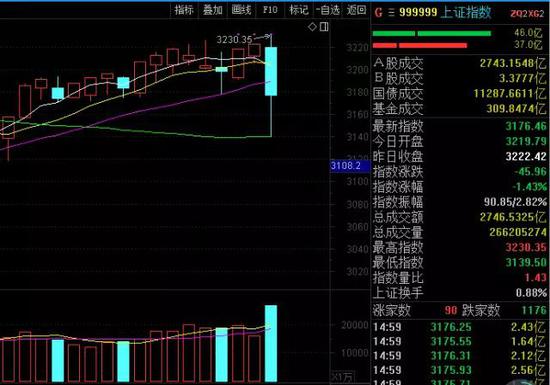The image size is (550, 385).
Task: Click 总成交量 value 266205274
Action: [518, 232]
